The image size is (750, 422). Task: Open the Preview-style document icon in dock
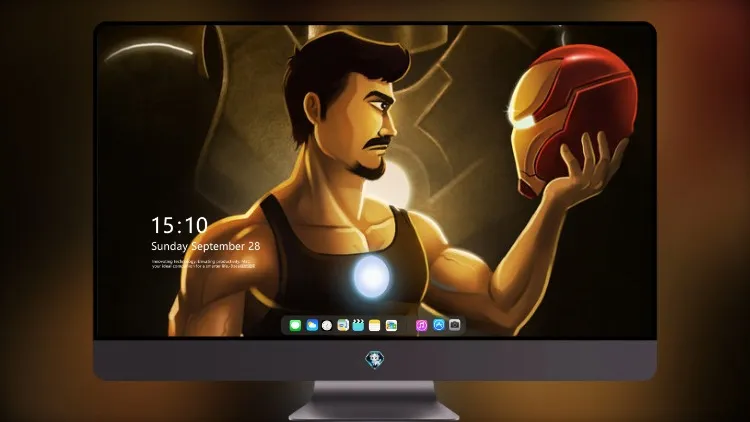[343, 326]
